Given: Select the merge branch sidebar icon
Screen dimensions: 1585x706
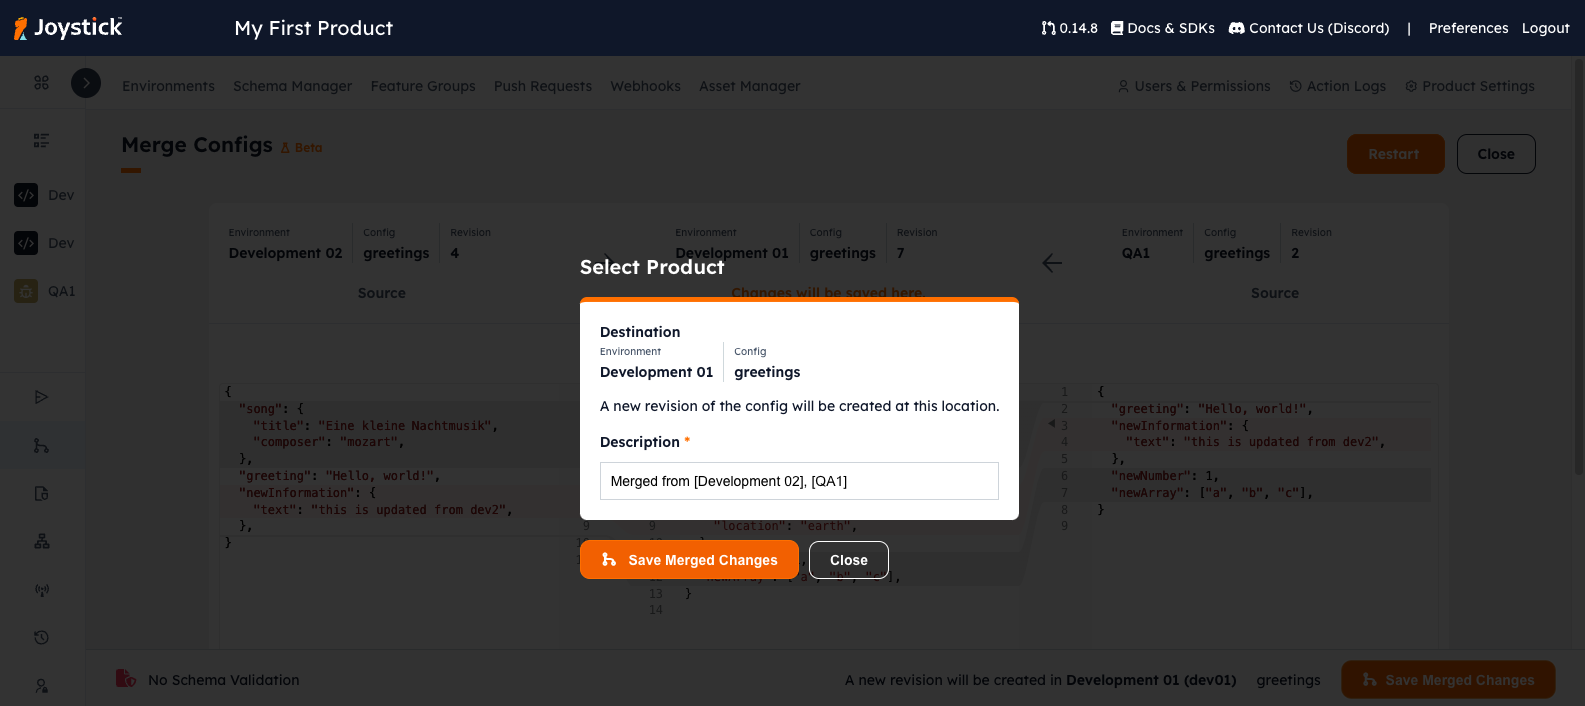Looking at the screenshot, I should pyautogui.click(x=41, y=446).
